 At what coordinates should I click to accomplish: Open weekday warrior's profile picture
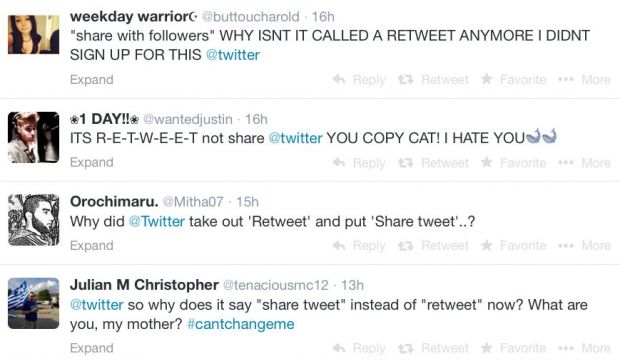coord(34,34)
